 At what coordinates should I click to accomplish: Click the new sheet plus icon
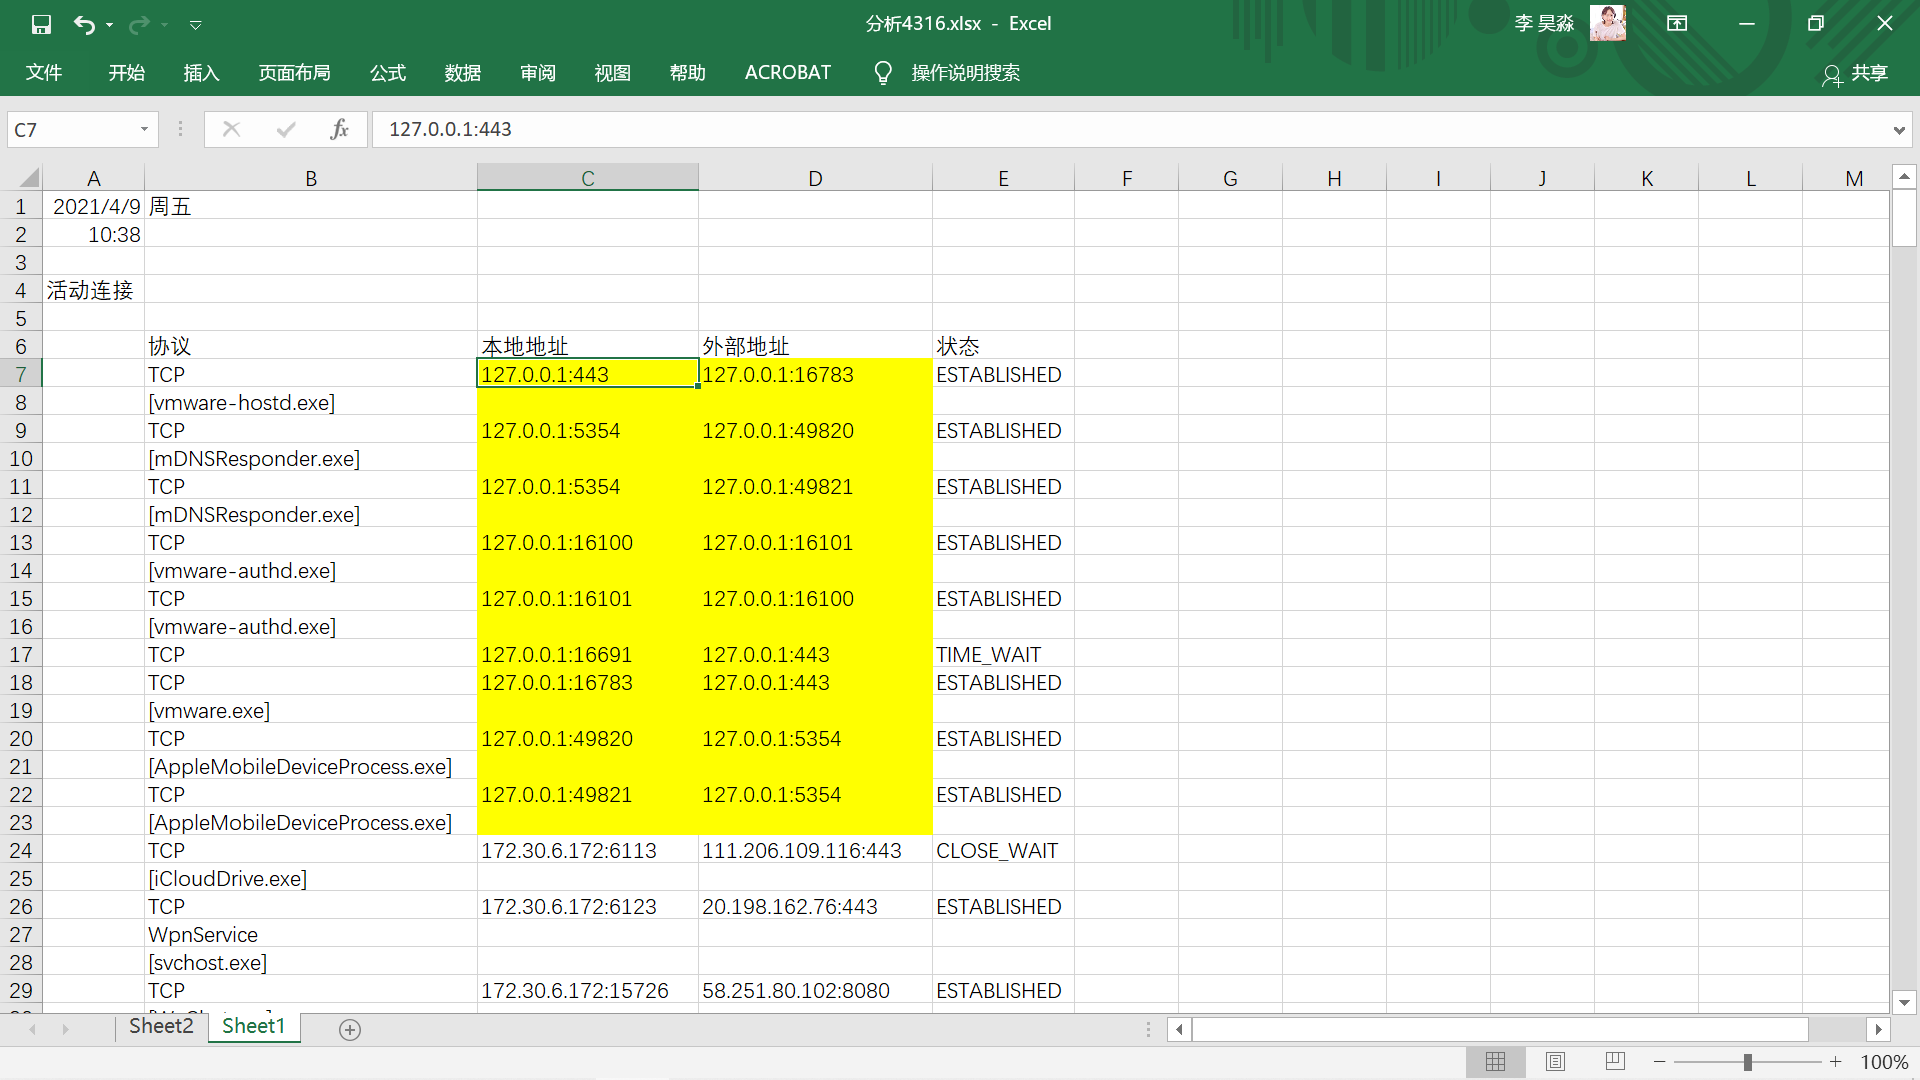(x=350, y=1029)
